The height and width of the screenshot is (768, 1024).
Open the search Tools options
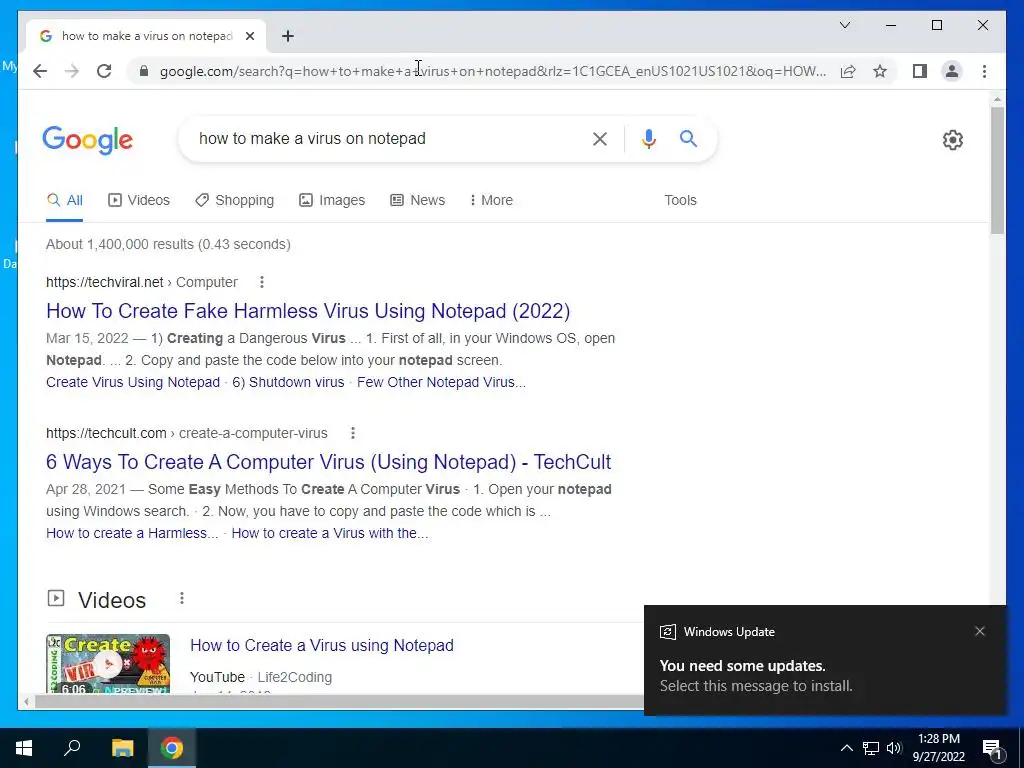click(680, 200)
